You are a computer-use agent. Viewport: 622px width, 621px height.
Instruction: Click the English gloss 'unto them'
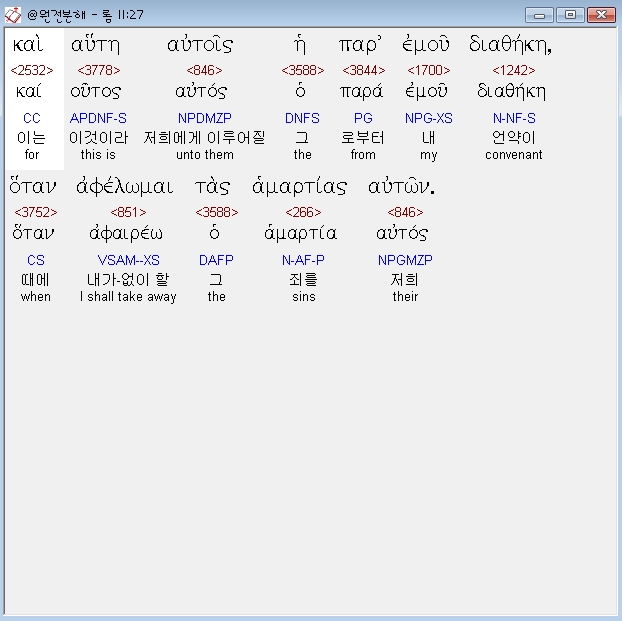point(205,154)
